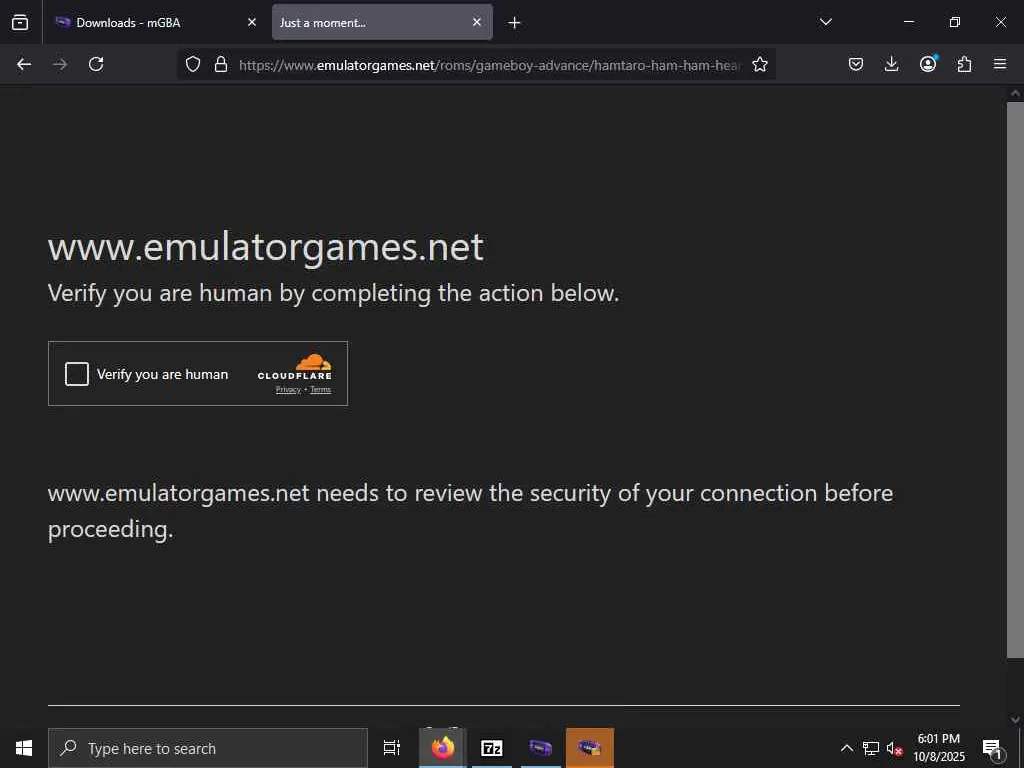
Task: Save page to Pocket
Action: pyautogui.click(x=856, y=64)
